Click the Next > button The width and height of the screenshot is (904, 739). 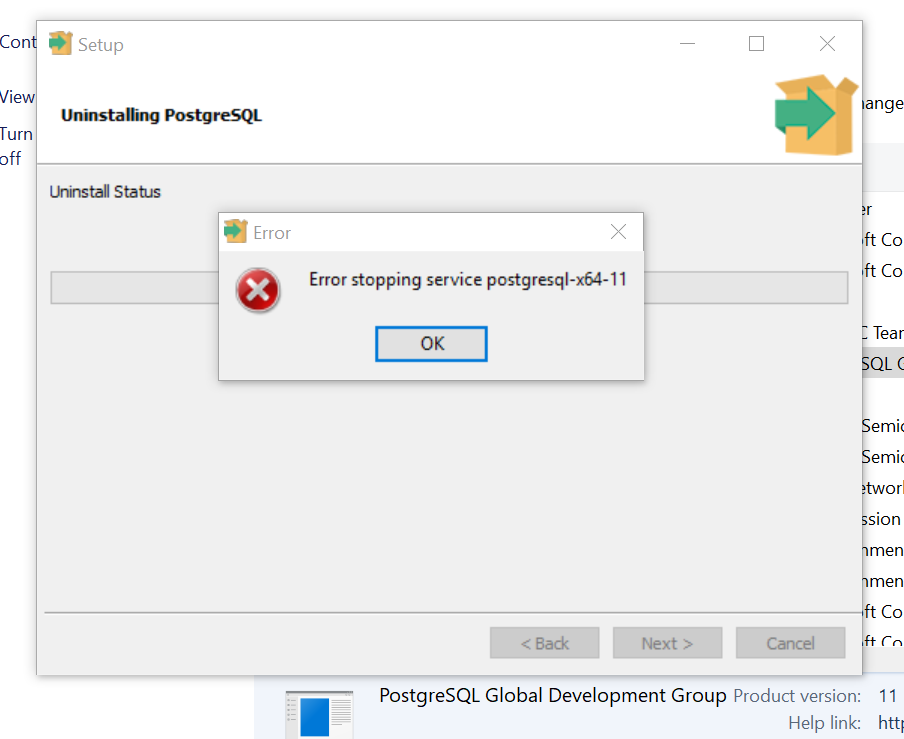point(667,643)
